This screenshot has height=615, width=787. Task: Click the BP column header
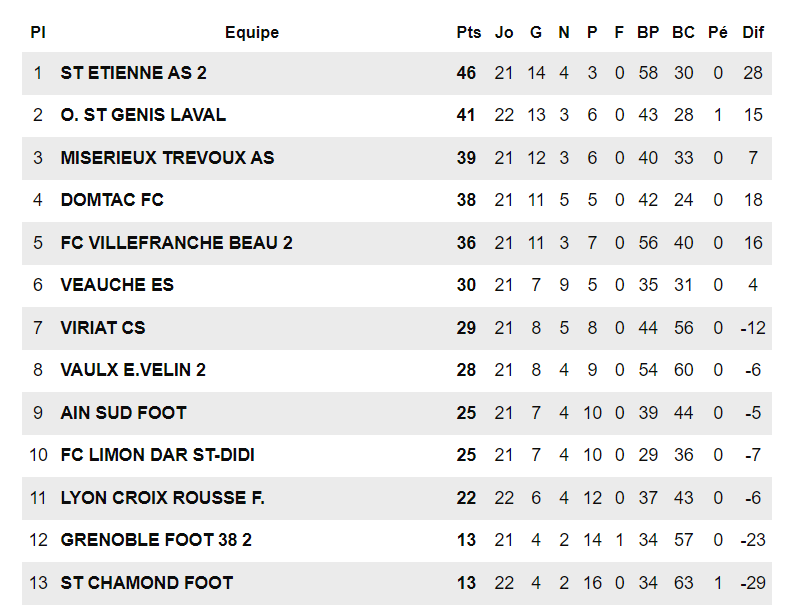(x=648, y=32)
